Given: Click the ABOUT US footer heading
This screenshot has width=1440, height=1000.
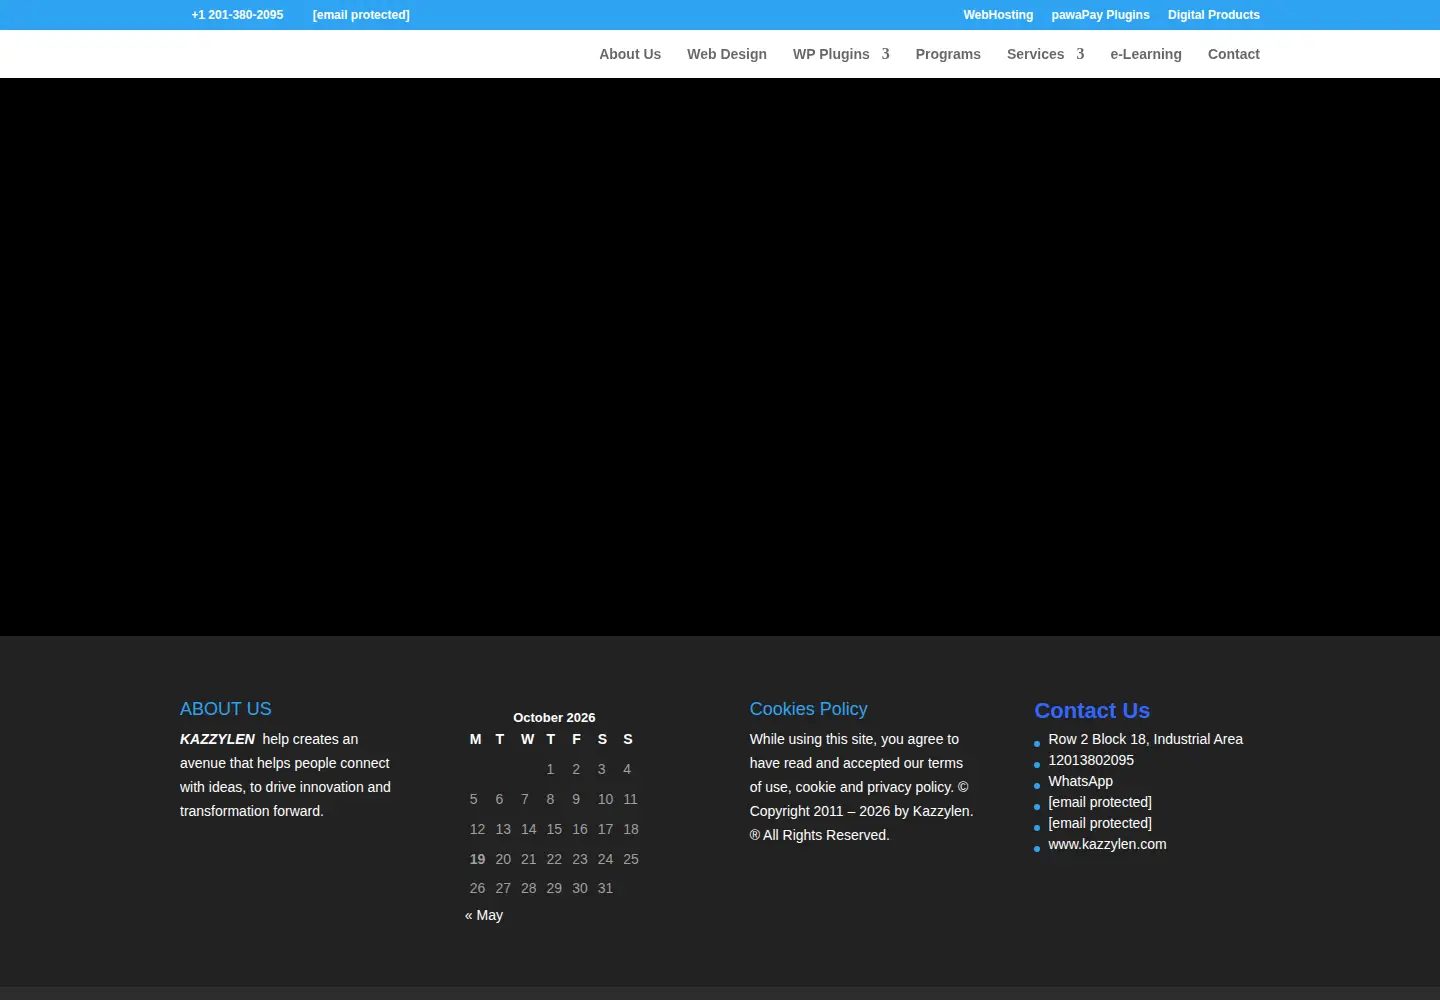Looking at the screenshot, I should [x=226, y=709].
